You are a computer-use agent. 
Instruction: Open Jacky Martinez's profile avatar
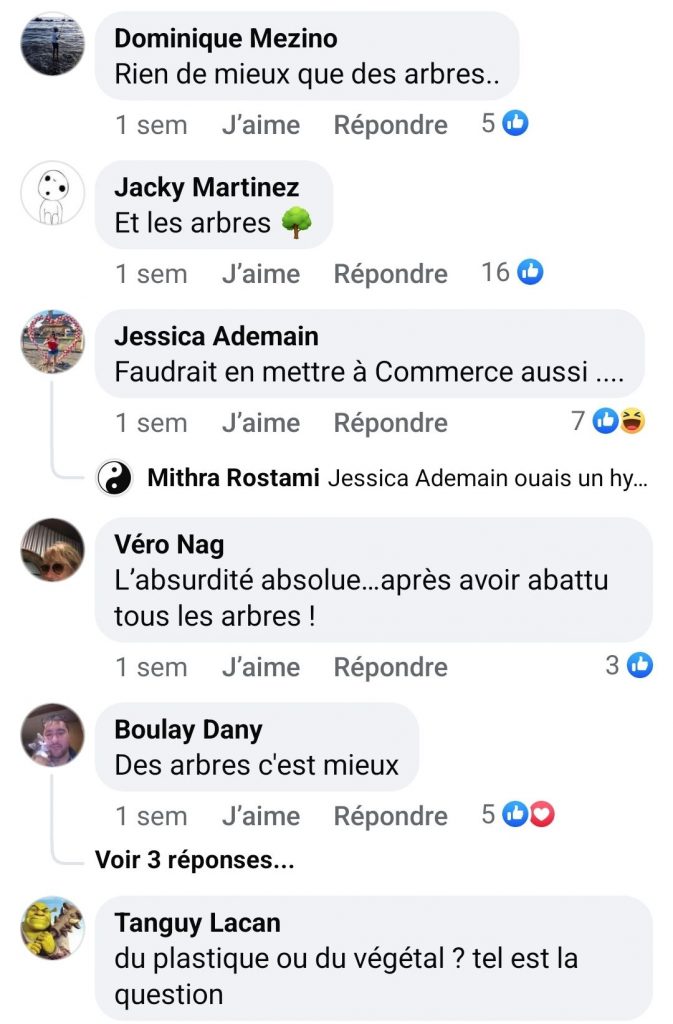pyautogui.click(x=52, y=192)
